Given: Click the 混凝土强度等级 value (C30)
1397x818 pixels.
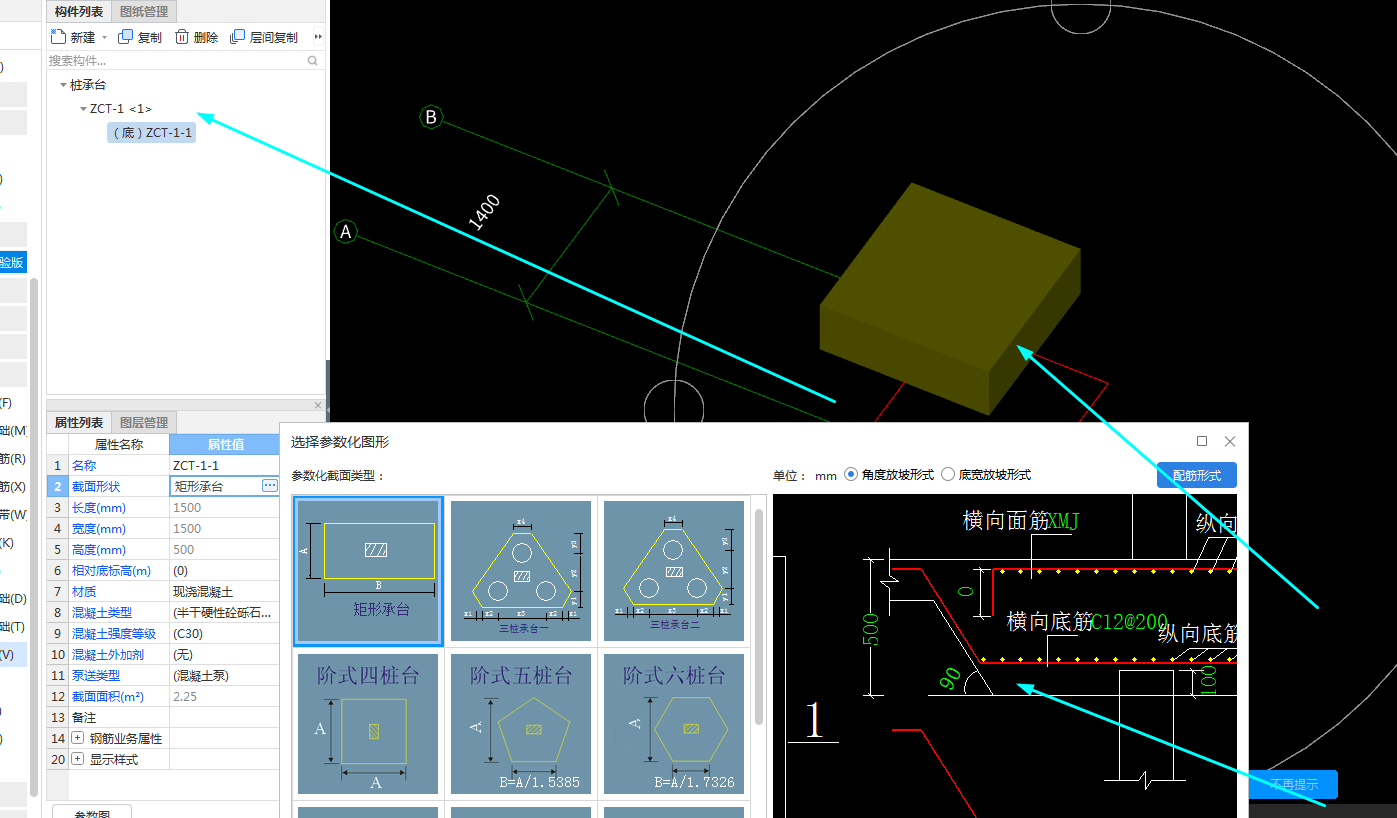Looking at the screenshot, I should coord(224,633).
